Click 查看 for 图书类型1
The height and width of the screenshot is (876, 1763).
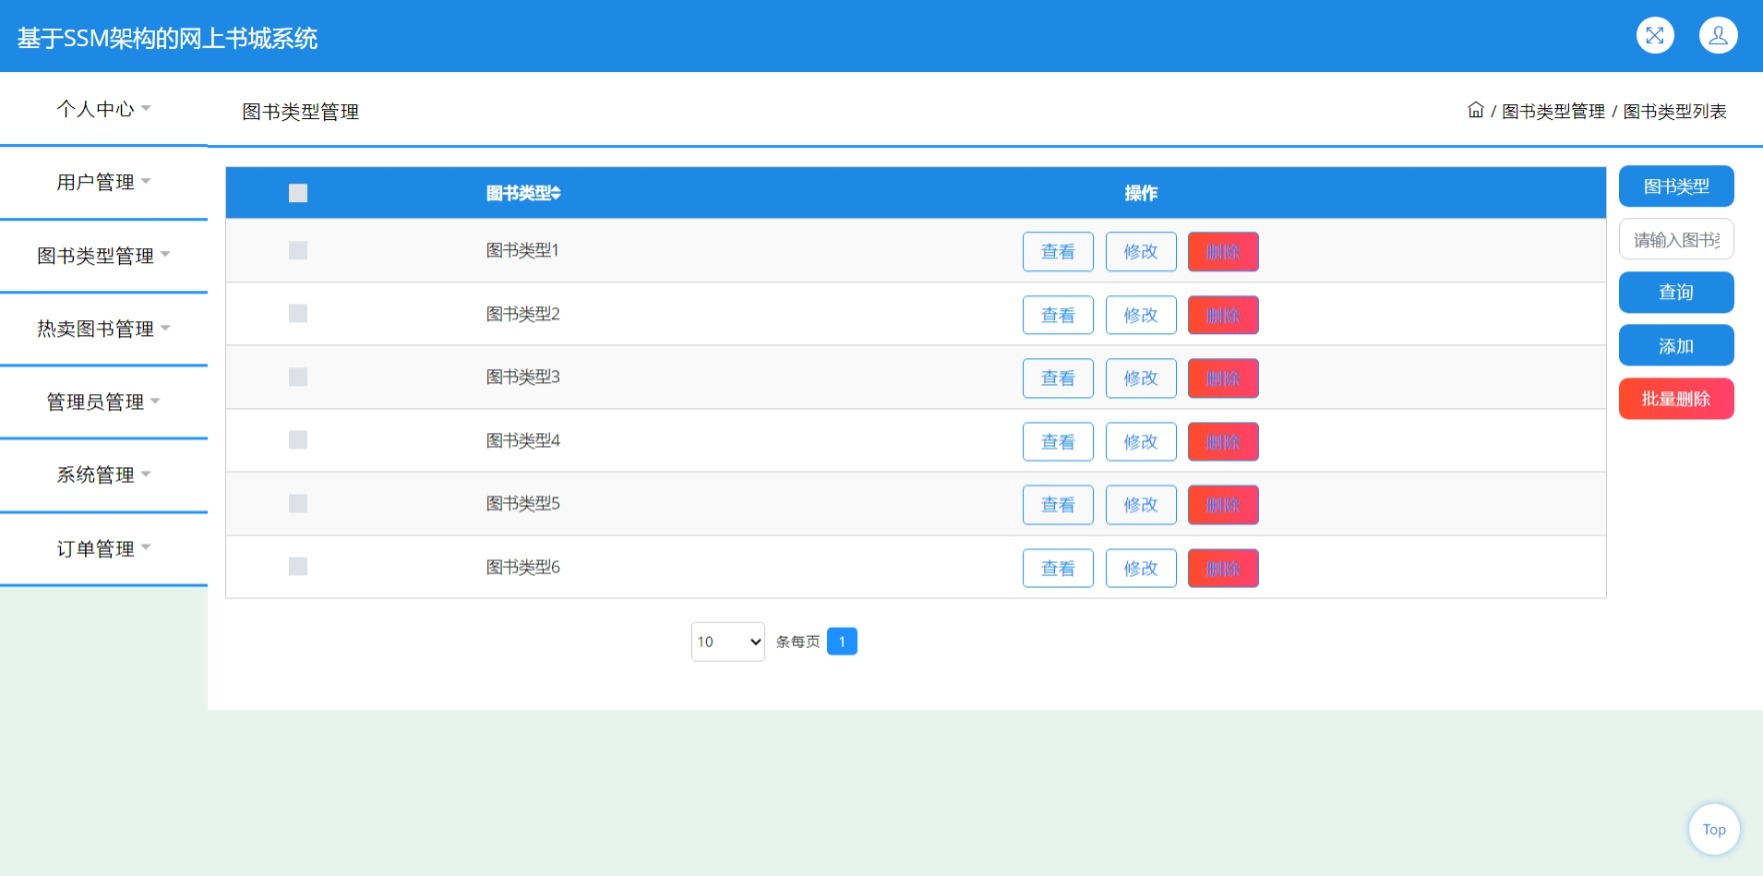coord(1058,252)
